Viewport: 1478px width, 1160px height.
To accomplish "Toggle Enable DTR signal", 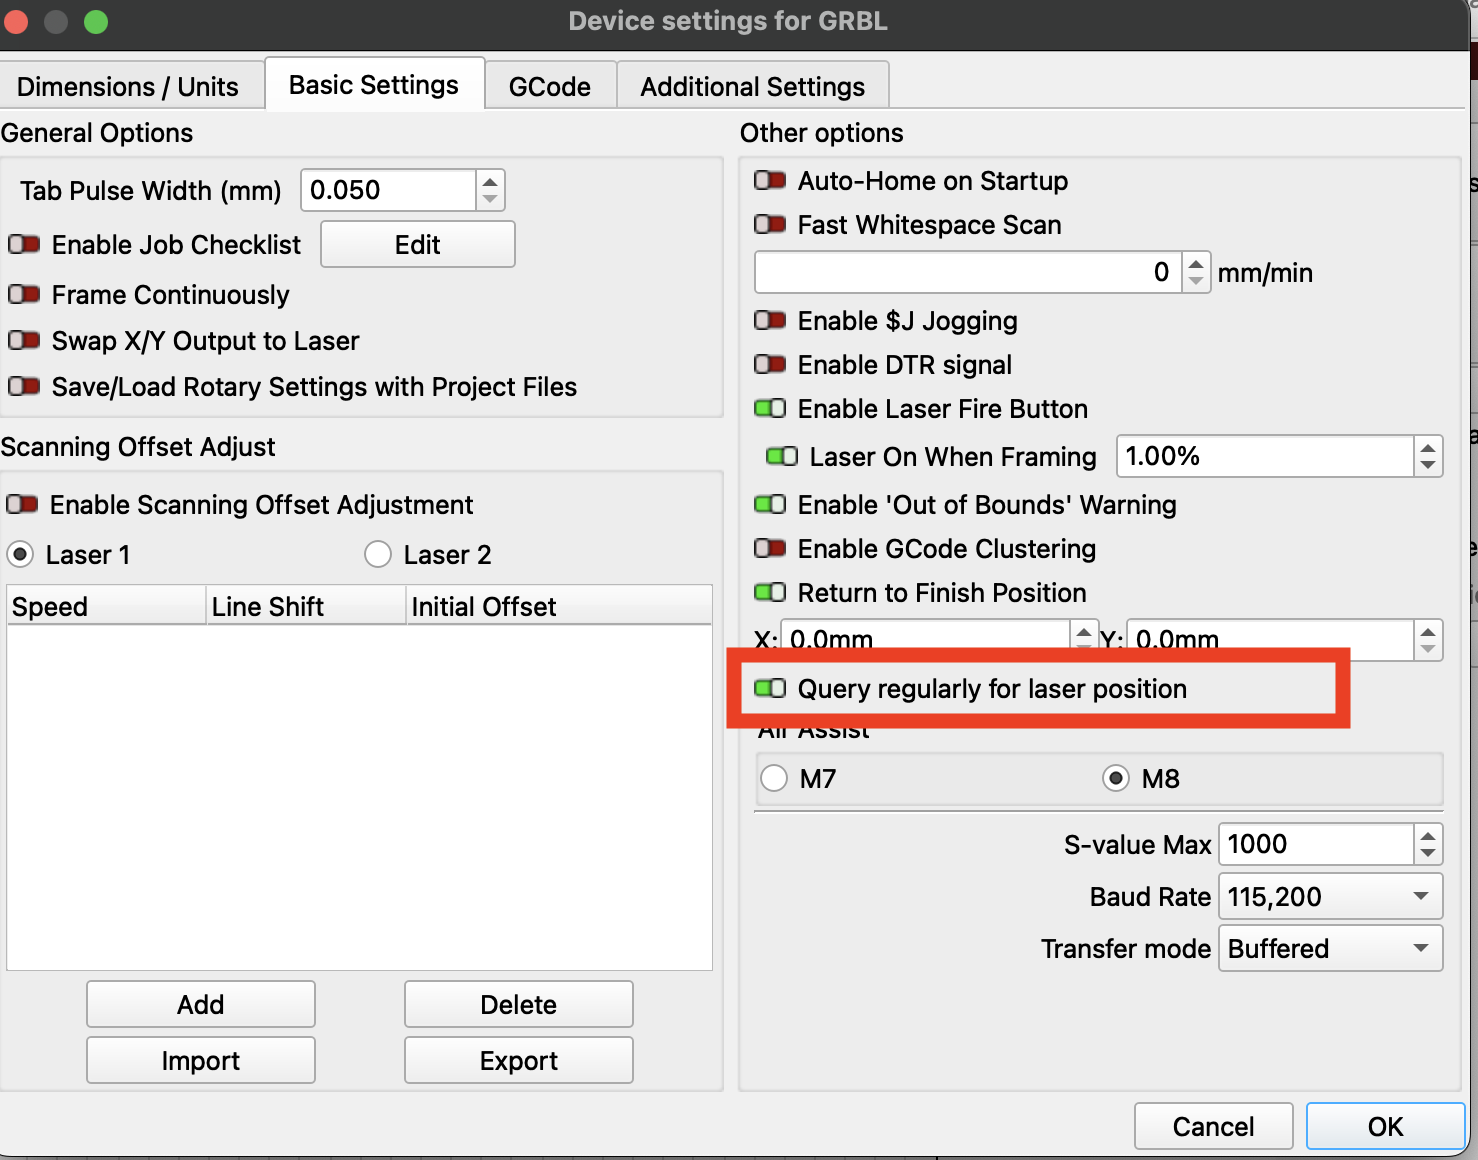I will pos(770,364).
